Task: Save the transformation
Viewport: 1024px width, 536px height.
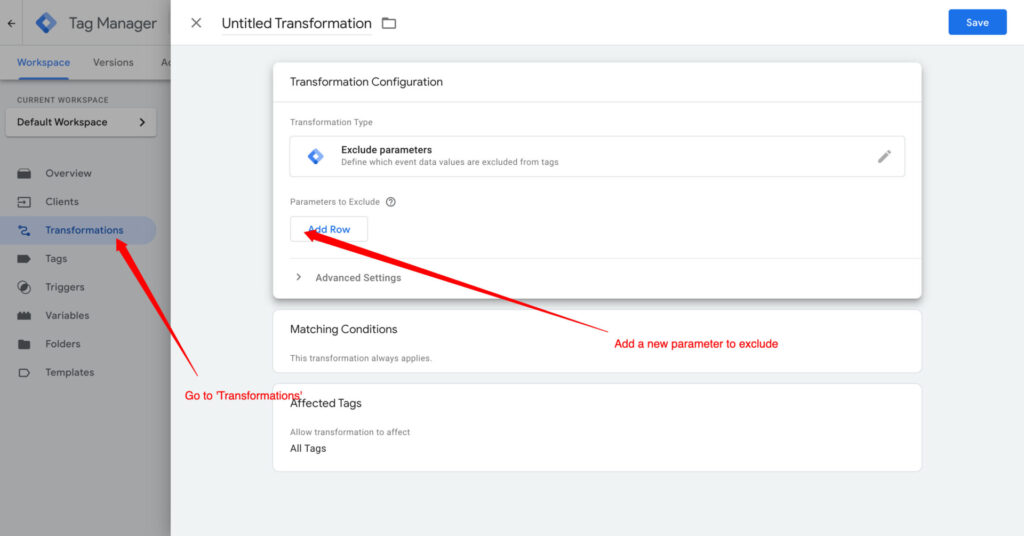Action: click(977, 22)
